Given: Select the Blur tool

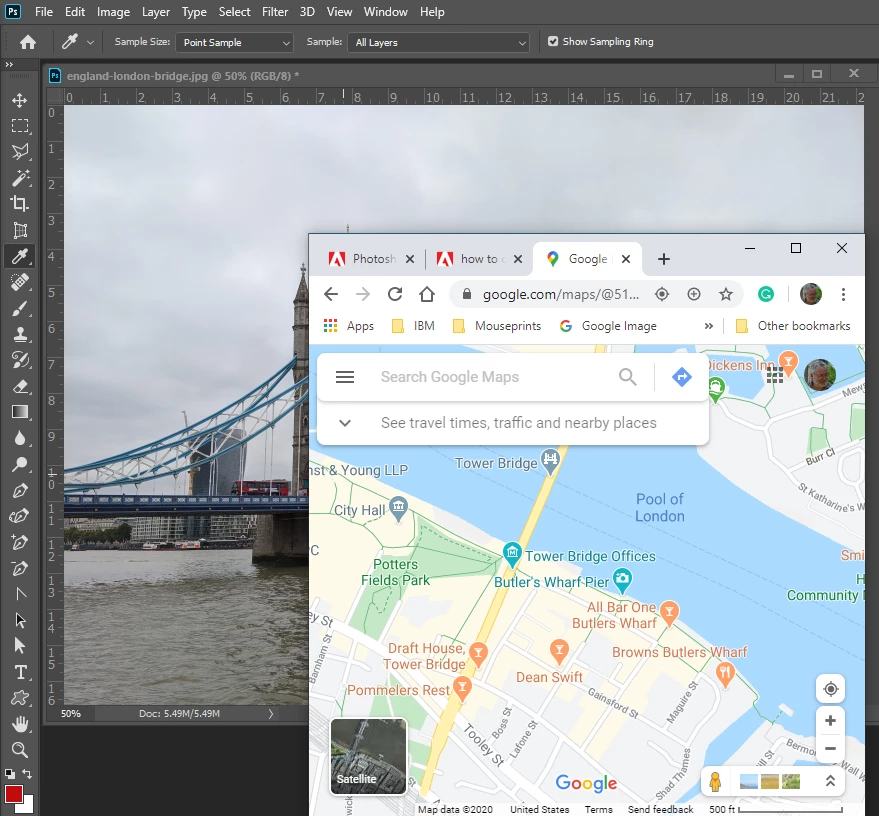Looking at the screenshot, I should 20,438.
